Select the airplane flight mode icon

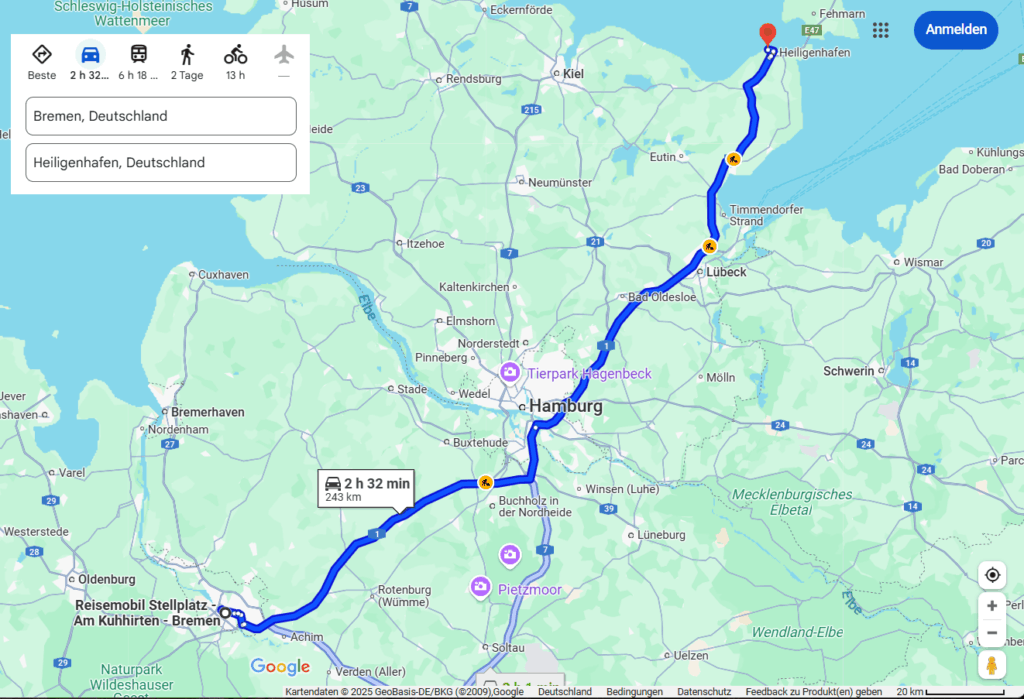[283, 55]
